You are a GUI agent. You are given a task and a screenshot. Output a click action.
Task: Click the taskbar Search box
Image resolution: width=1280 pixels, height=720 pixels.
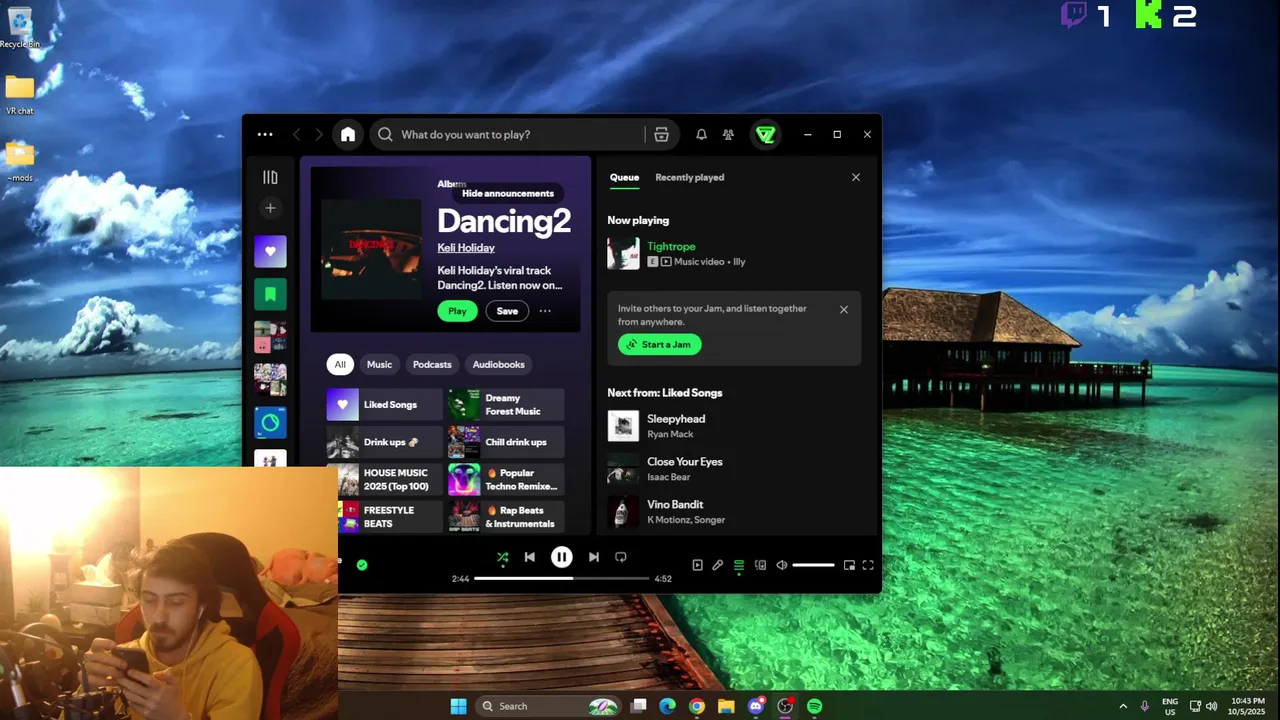[548, 706]
